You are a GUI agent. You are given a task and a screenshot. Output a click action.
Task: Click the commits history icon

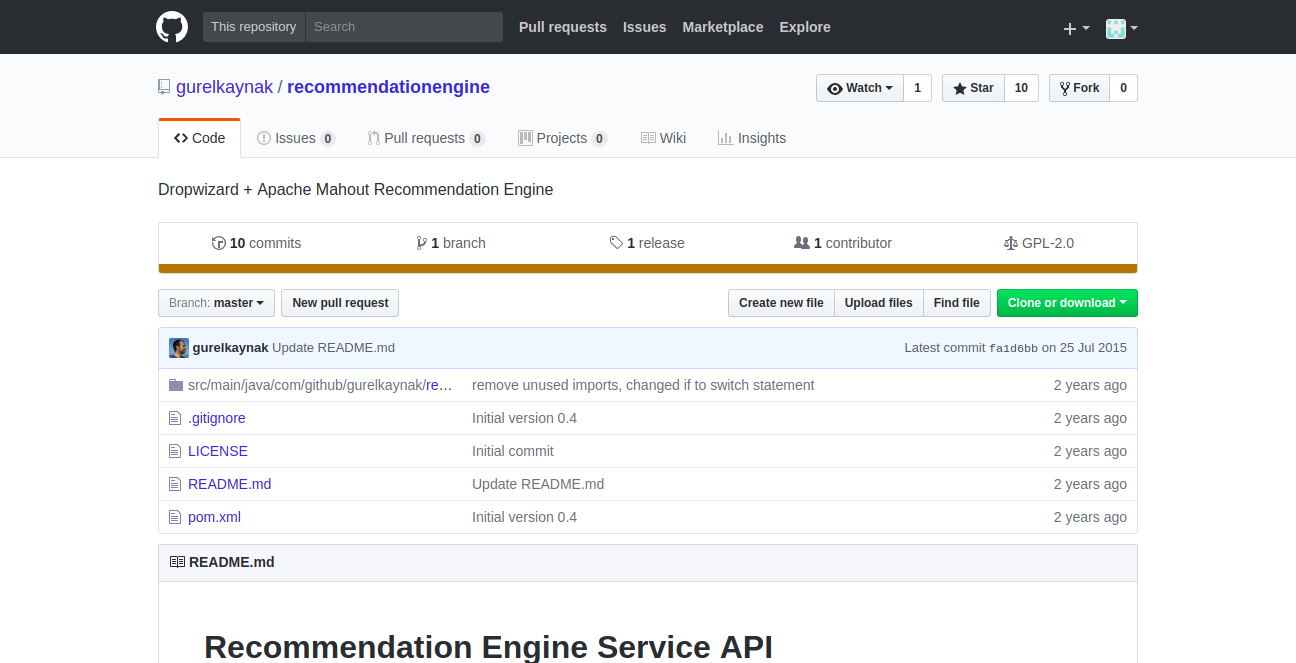219,243
